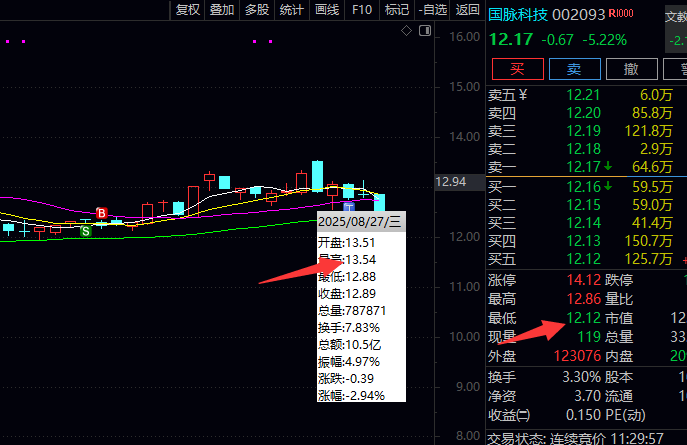Click 买二 bid price 12.15
Screen dimensions: 687x445
coord(583,205)
